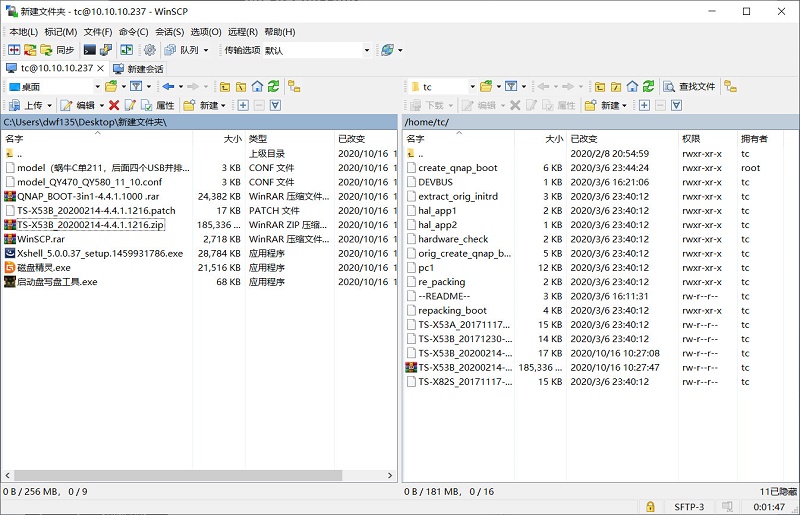800x515 pixels.
Task: Click the local path bar C:\Users\dwf135\Desktop
Action: (199, 122)
